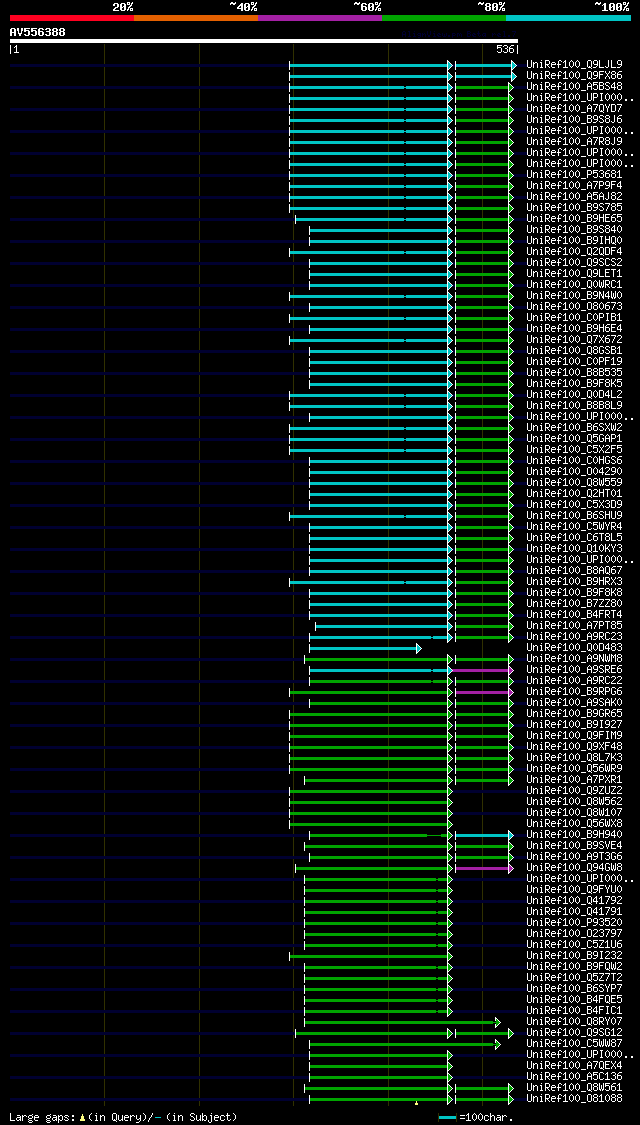
Task: Select the UniRef100_C0HGS6 row label
Action: [574, 461]
